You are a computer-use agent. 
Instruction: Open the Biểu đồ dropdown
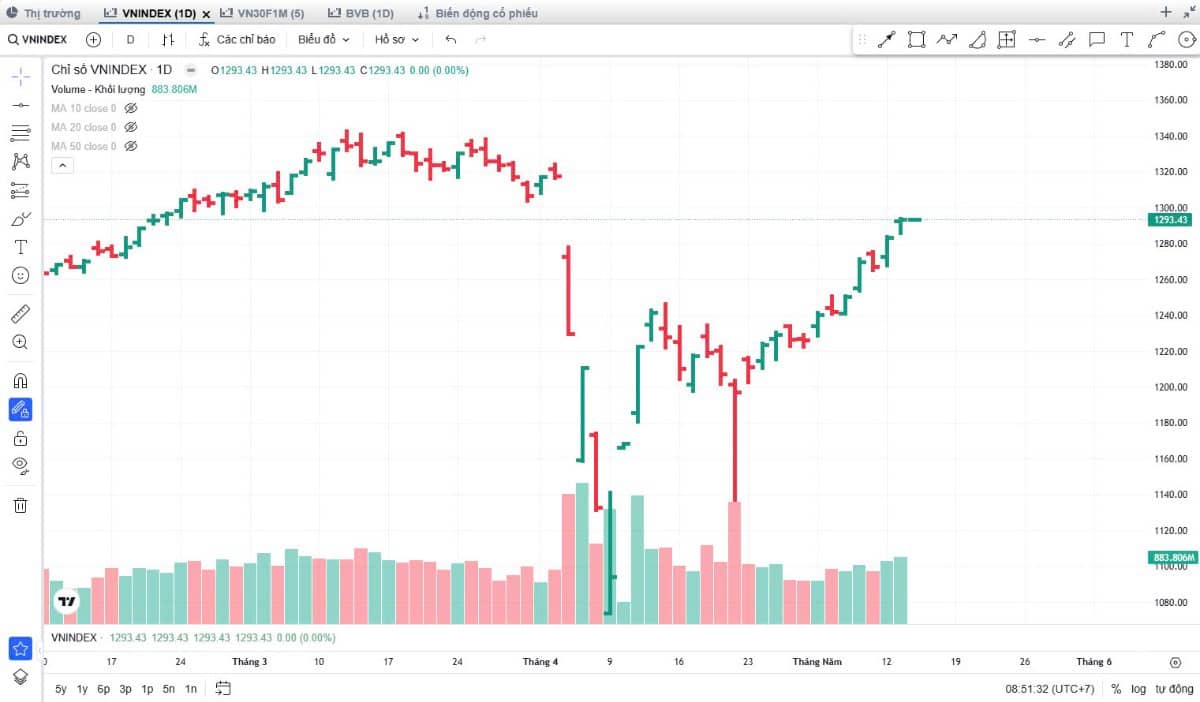[x=324, y=39]
